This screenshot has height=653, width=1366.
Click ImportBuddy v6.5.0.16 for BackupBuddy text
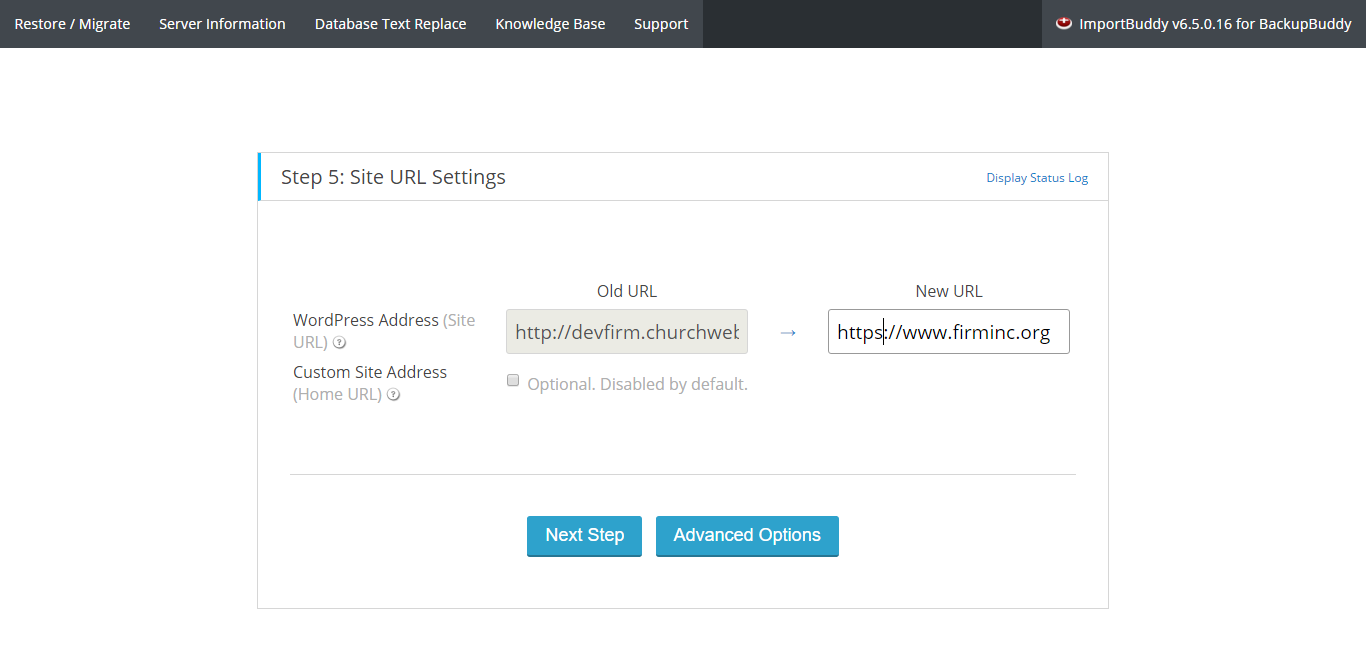tap(1215, 24)
